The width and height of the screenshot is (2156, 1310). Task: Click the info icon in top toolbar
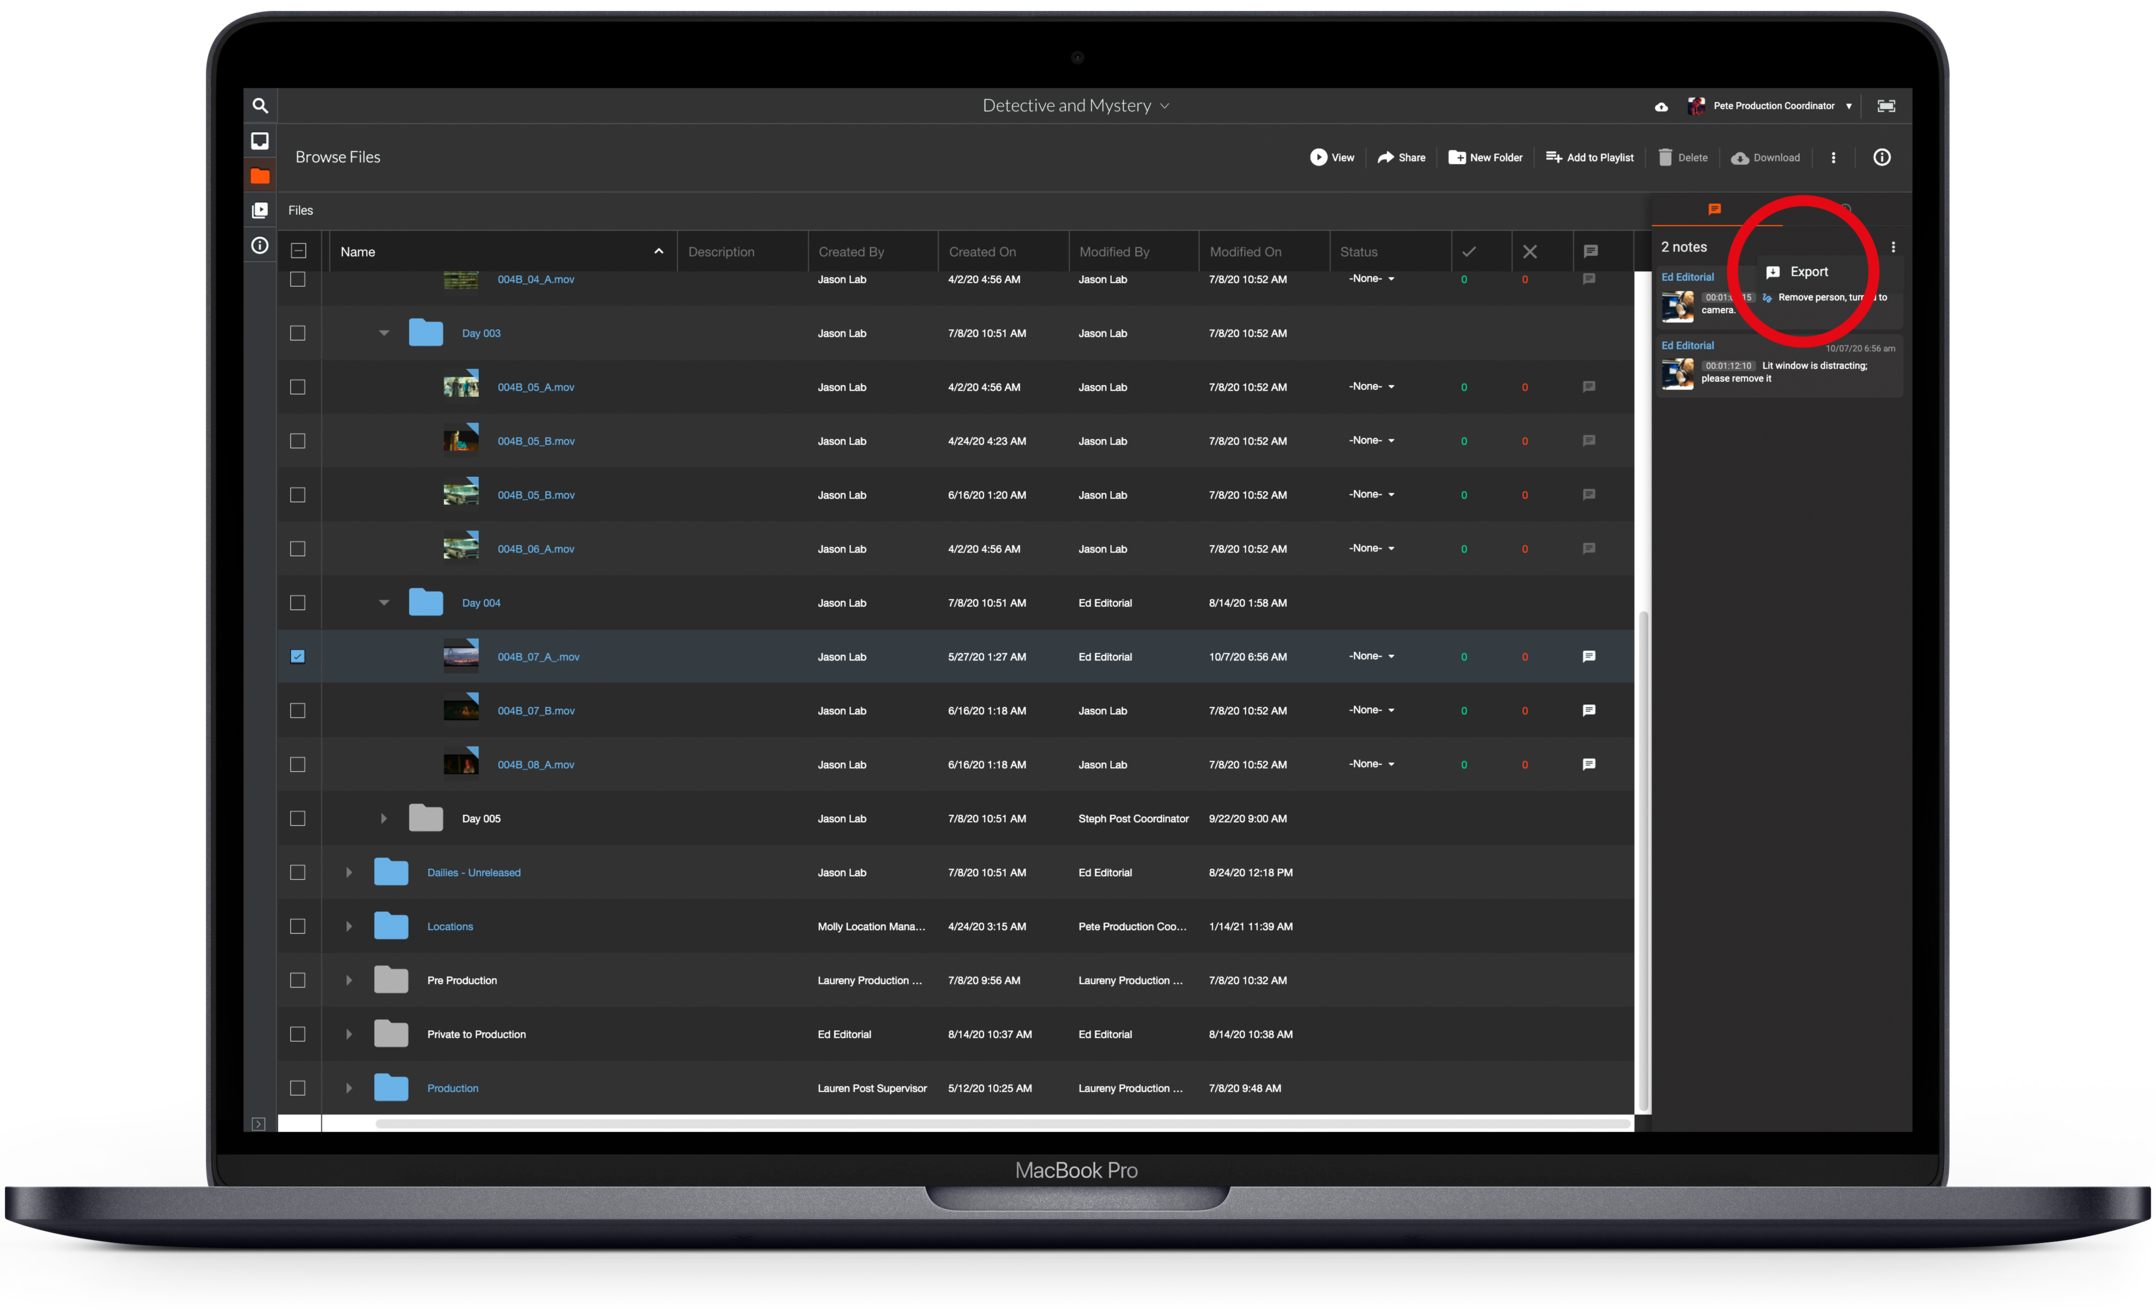click(x=1881, y=157)
